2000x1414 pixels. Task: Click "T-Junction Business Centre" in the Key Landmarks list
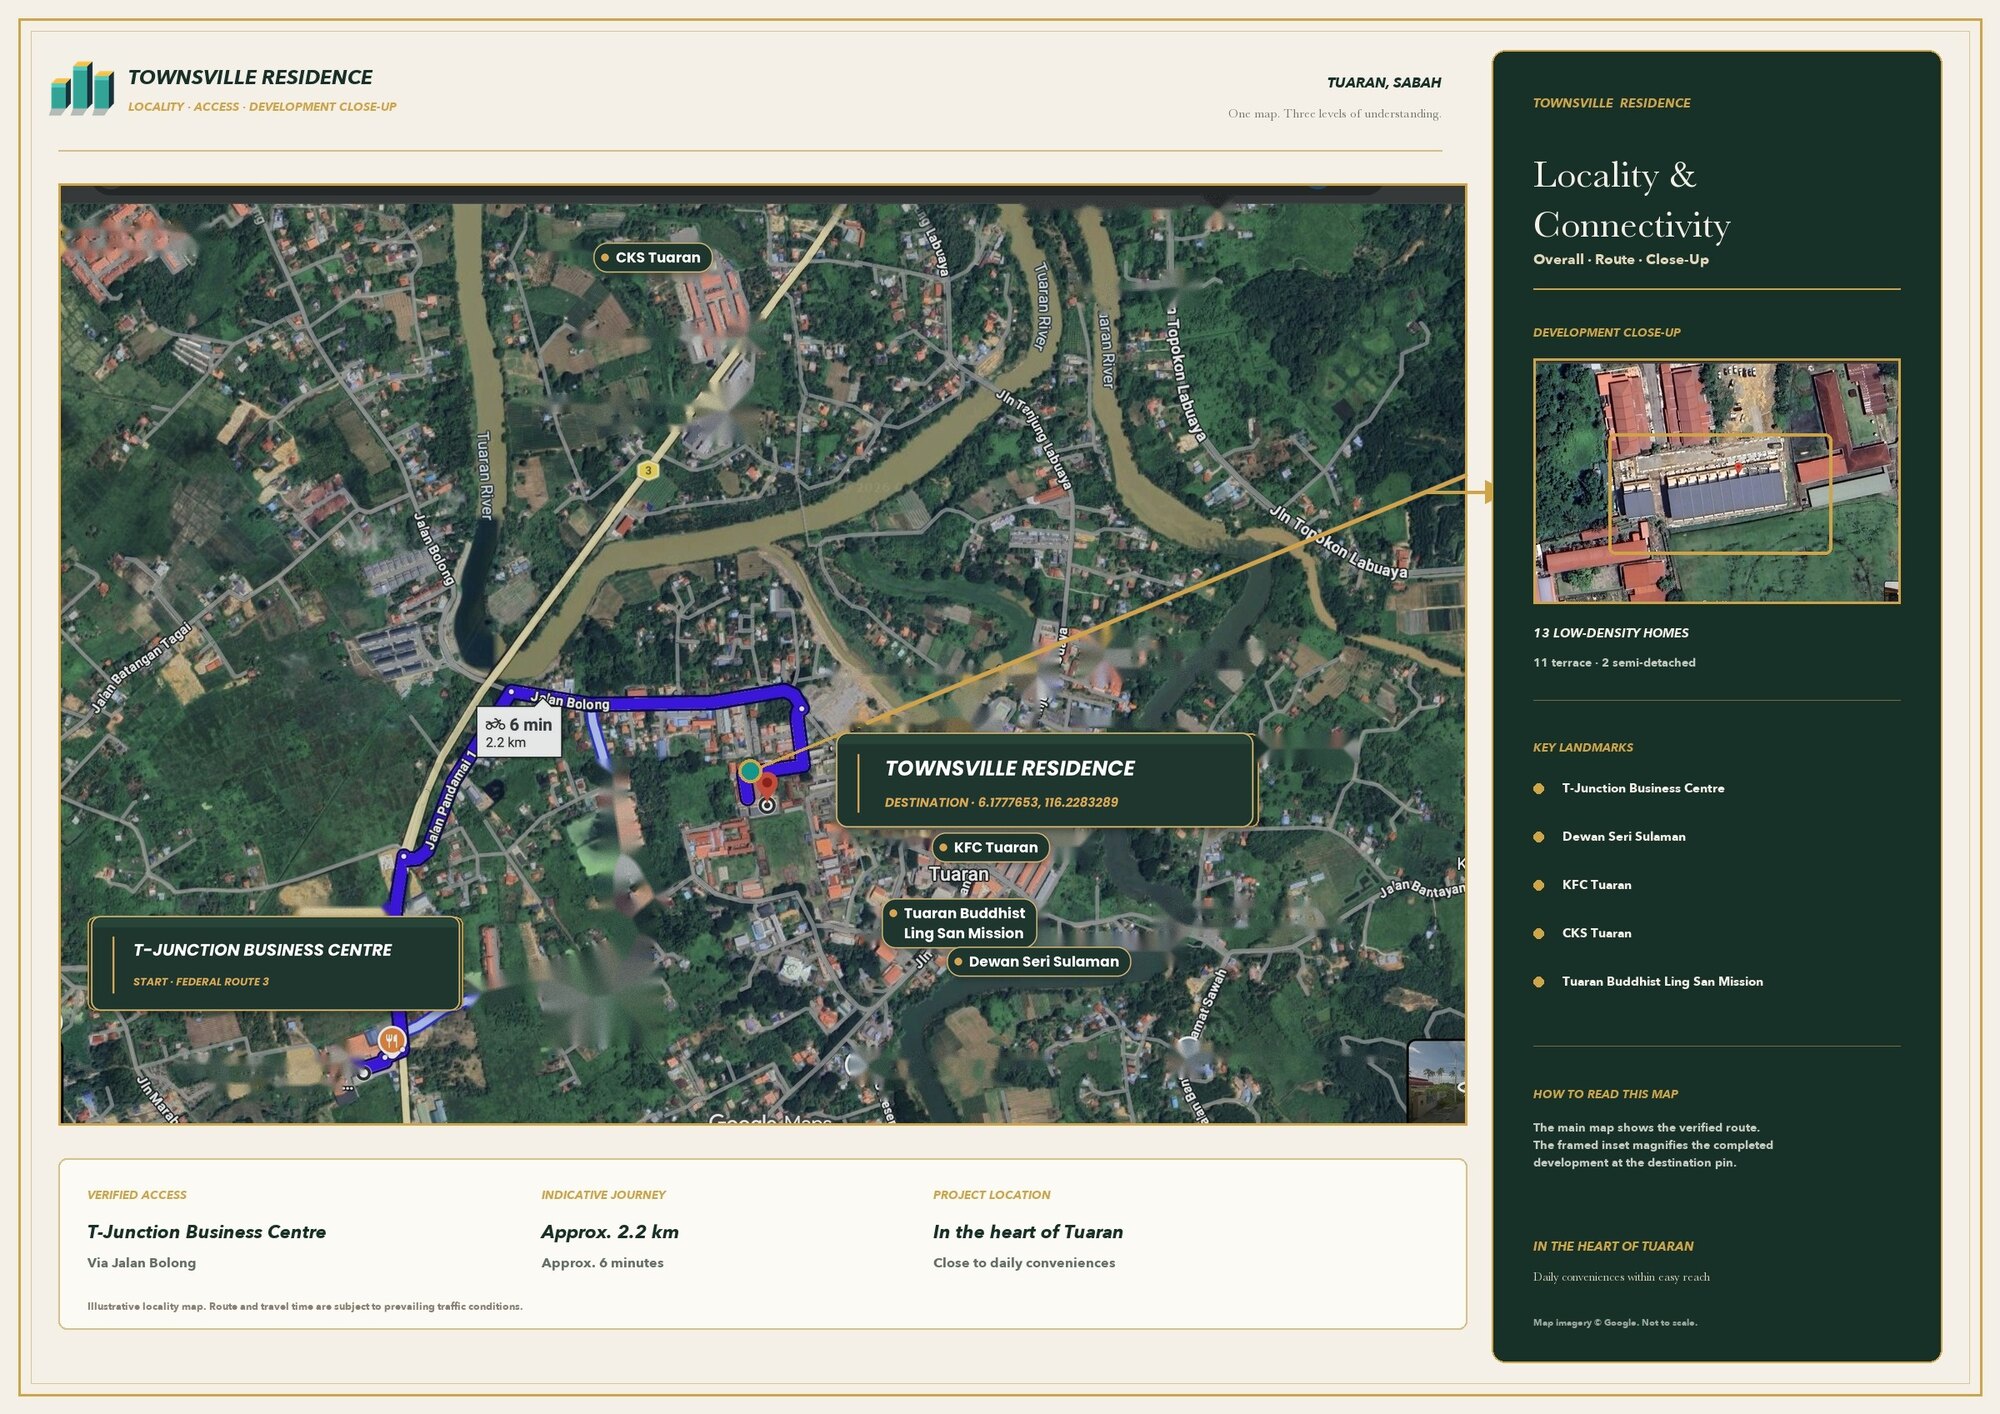click(x=1643, y=789)
